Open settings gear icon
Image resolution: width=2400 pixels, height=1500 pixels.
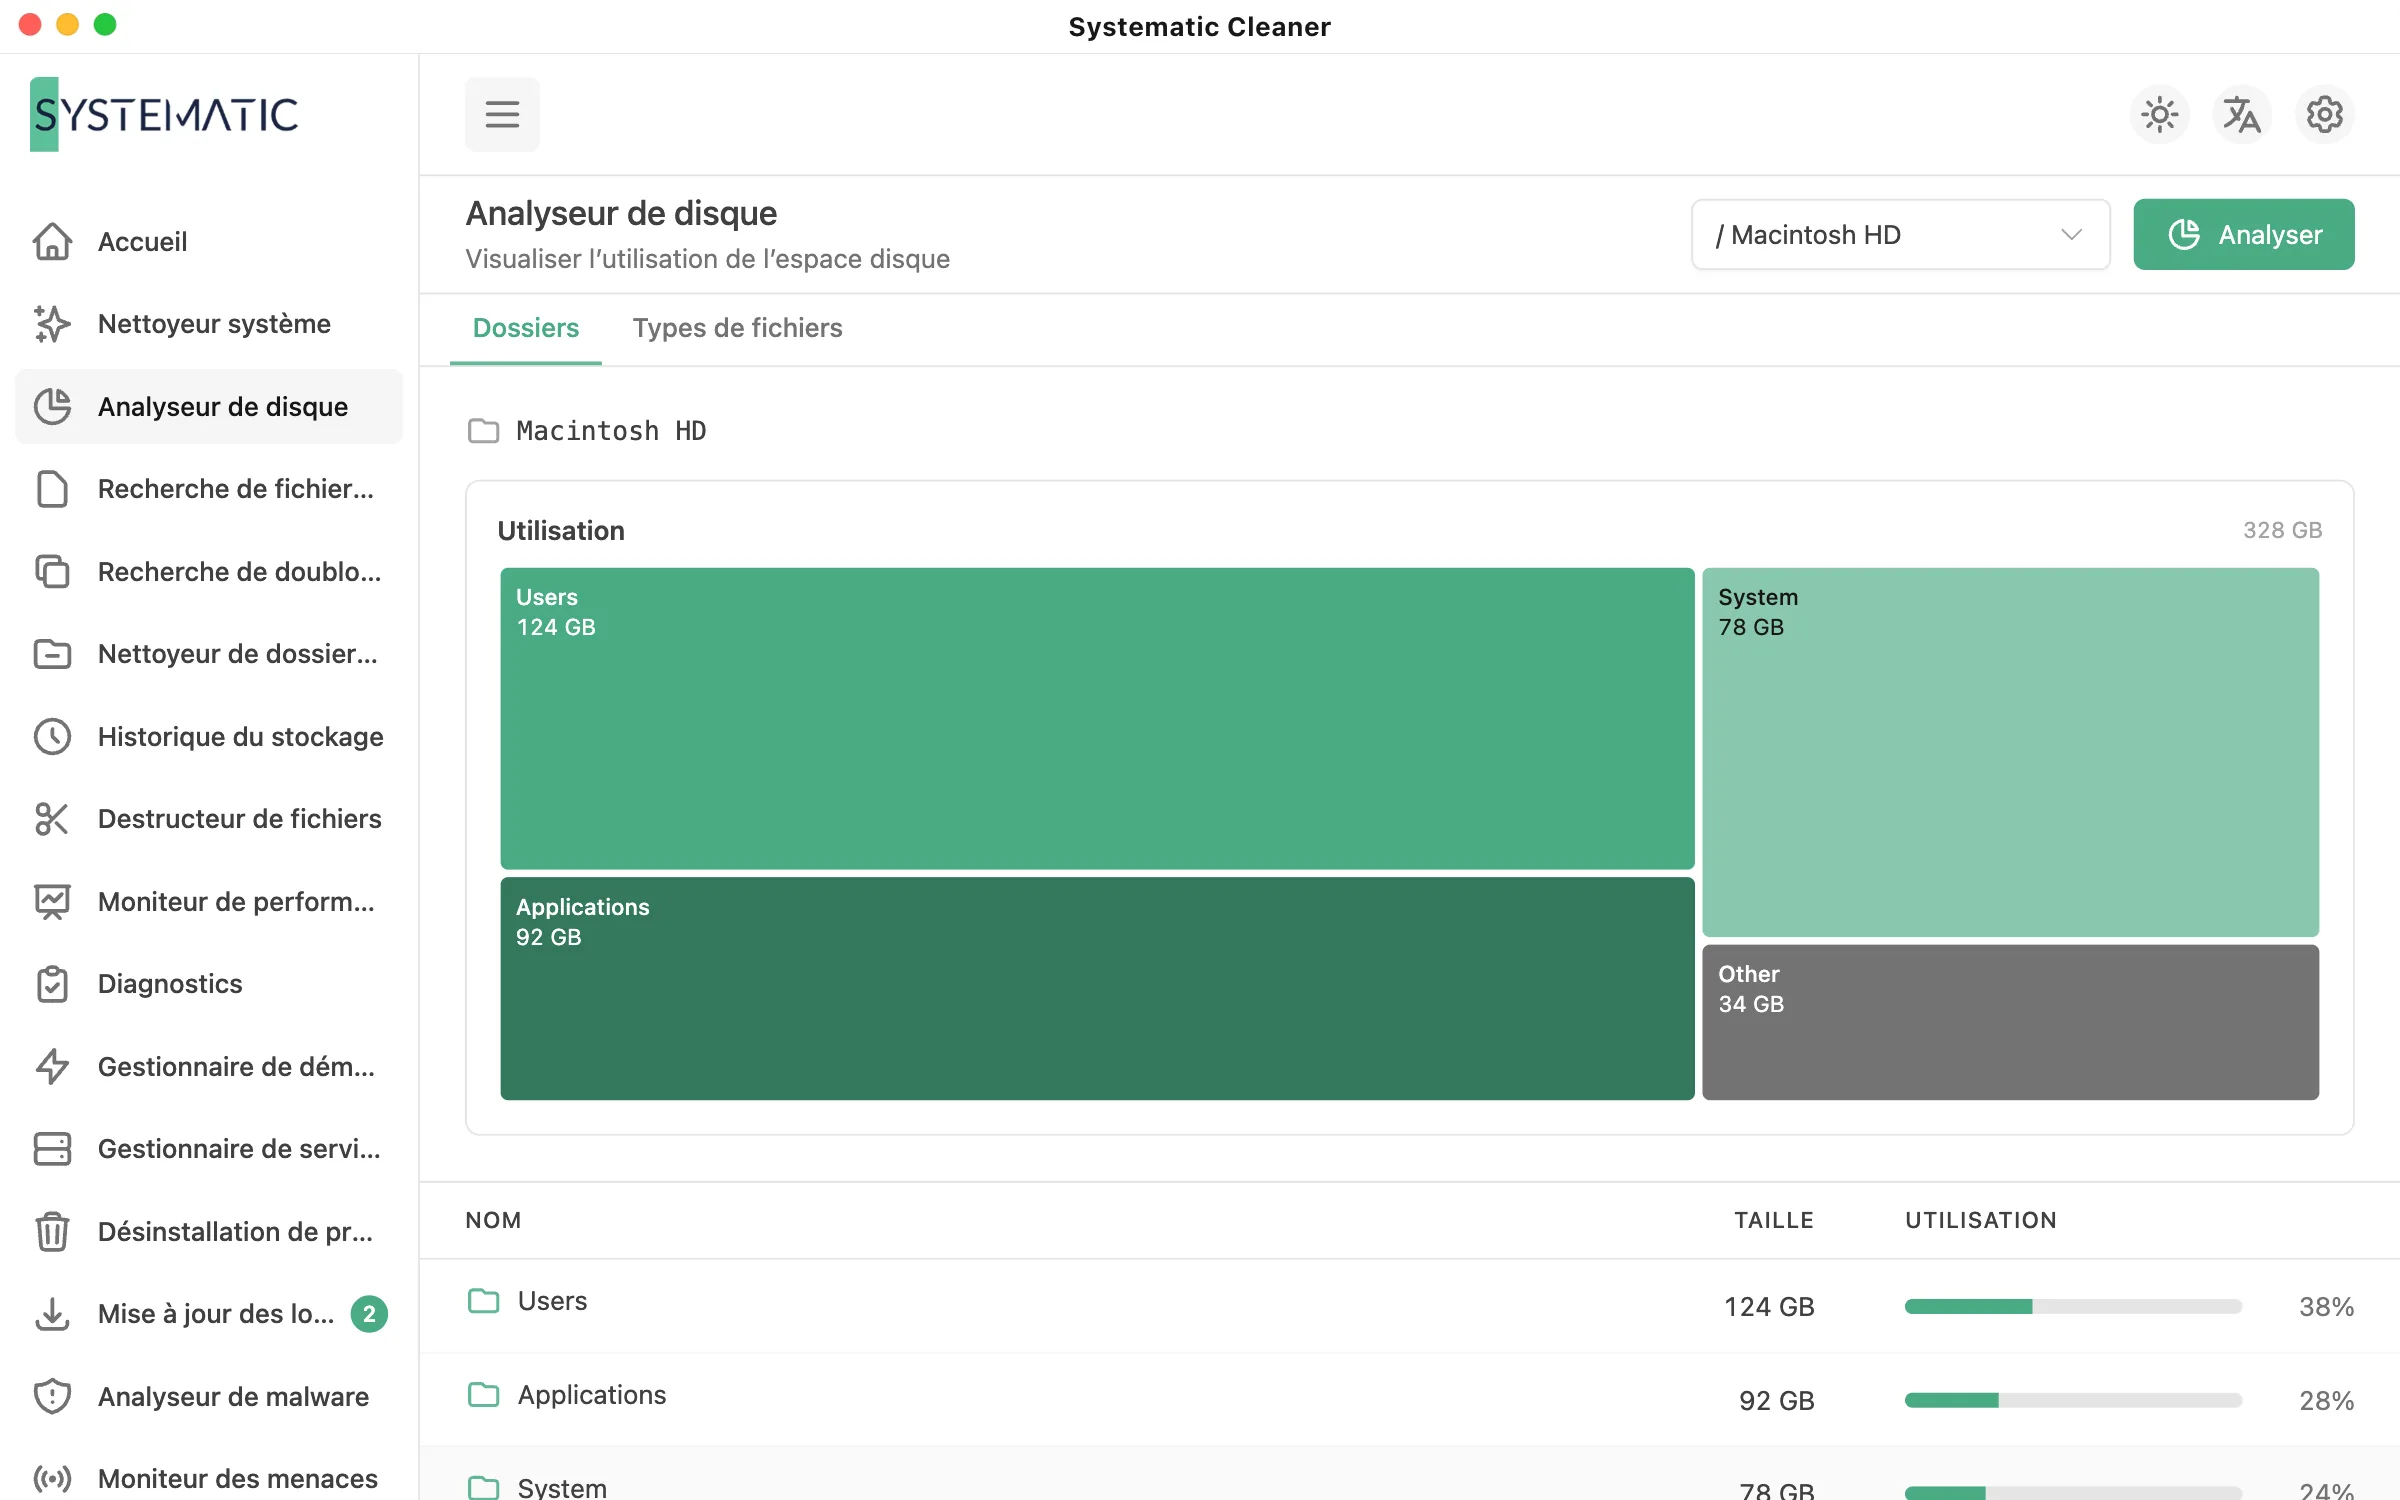pyautogui.click(x=2325, y=115)
